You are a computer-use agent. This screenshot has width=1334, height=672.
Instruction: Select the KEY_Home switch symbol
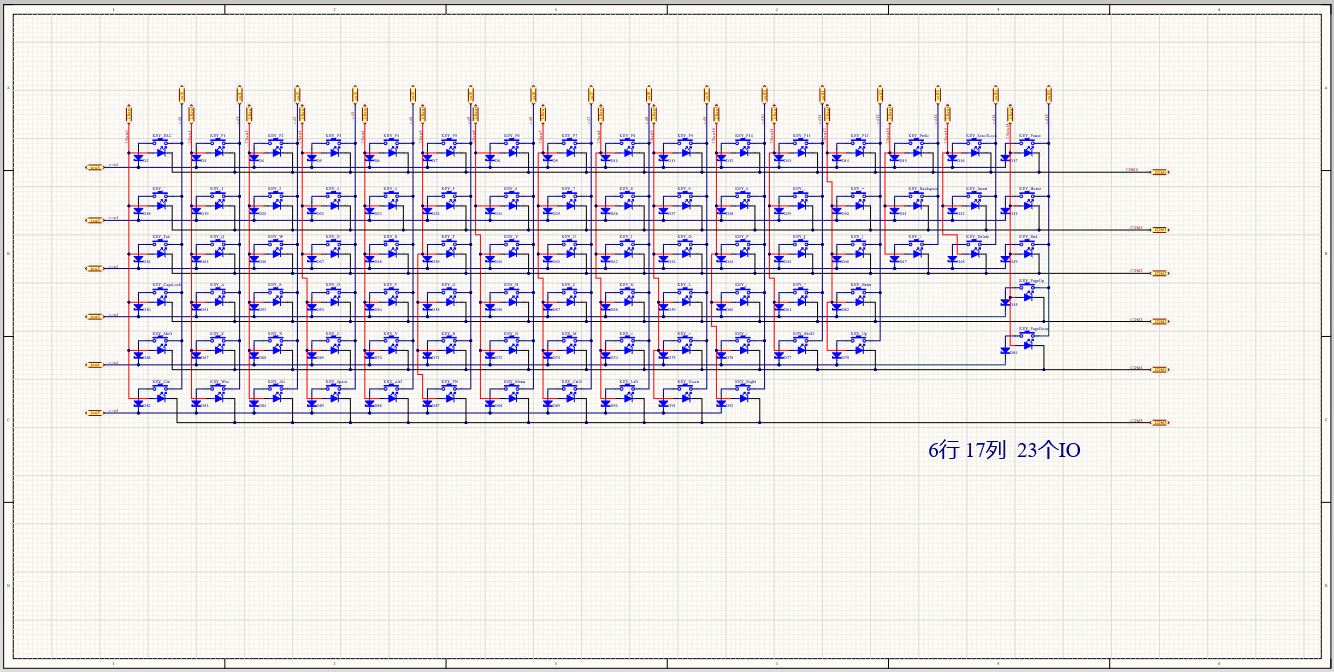[1028, 195]
